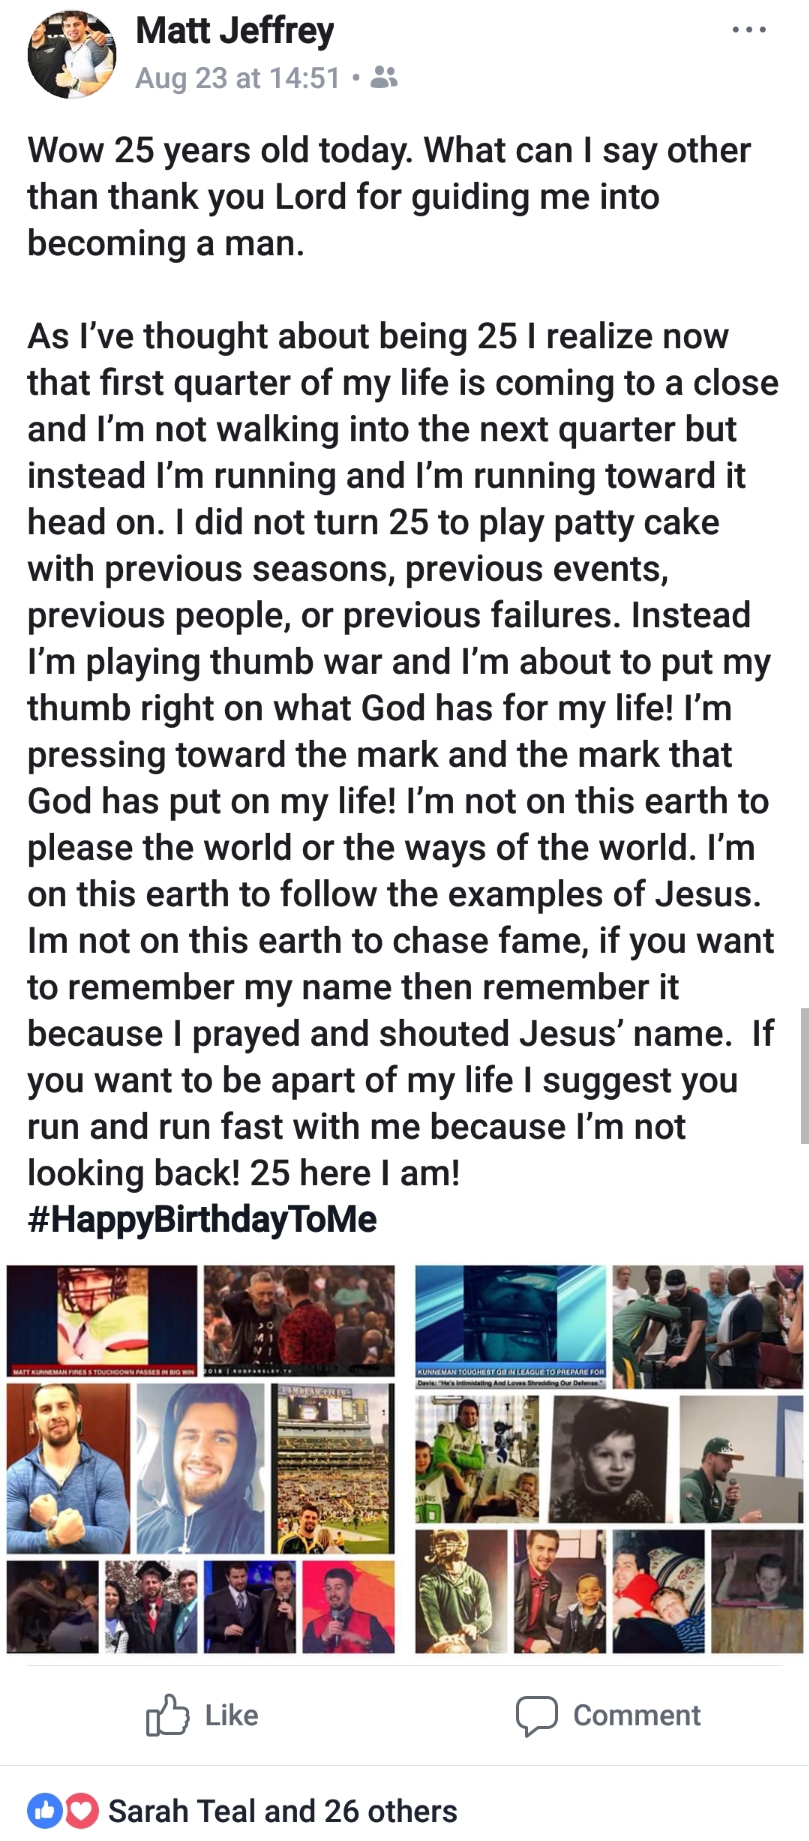This screenshot has width=809, height=1841.
Task: Click the Aug 23 at 14:51 timestamp
Action: click(x=238, y=77)
